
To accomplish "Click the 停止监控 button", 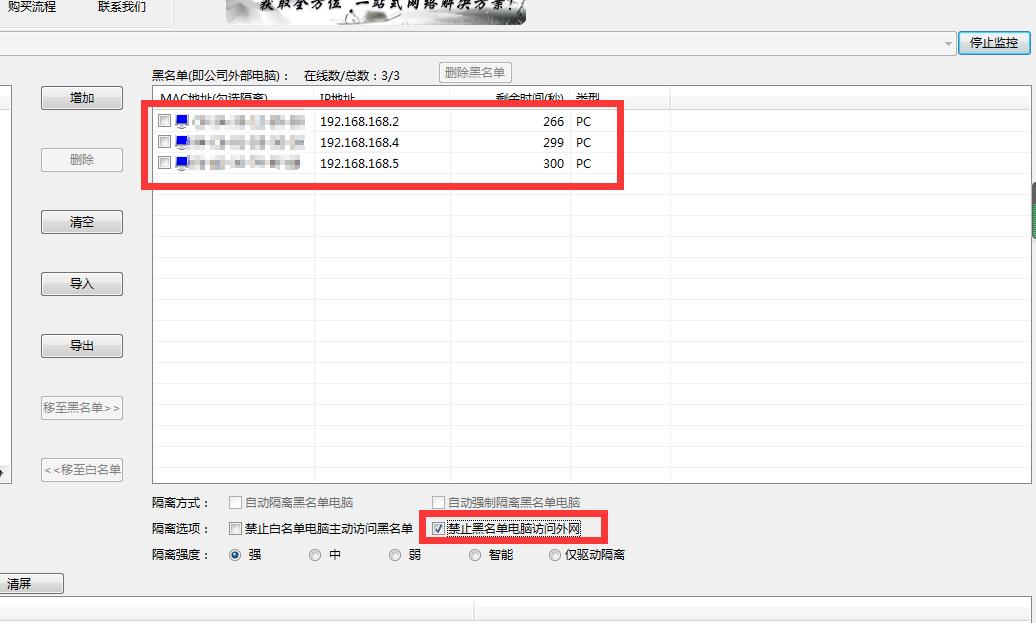I will (x=993, y=43).
